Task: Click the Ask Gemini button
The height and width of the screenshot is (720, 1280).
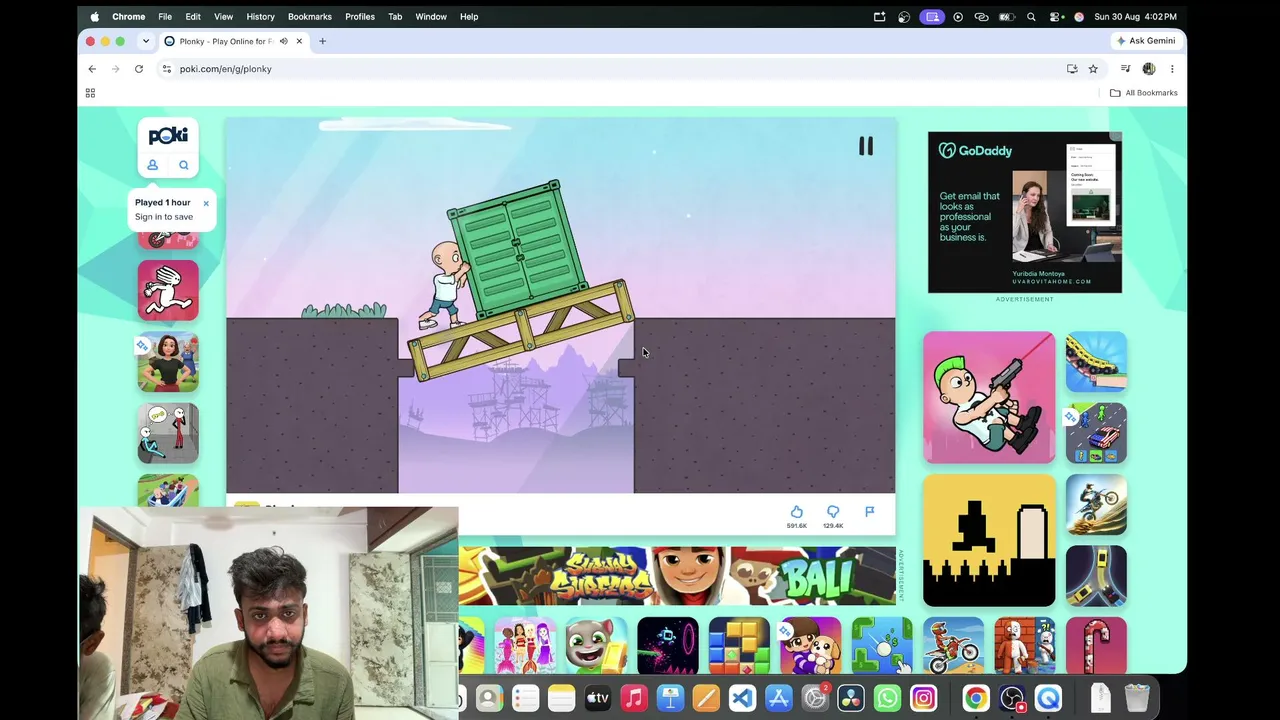Action: [x=1147, y=41]
